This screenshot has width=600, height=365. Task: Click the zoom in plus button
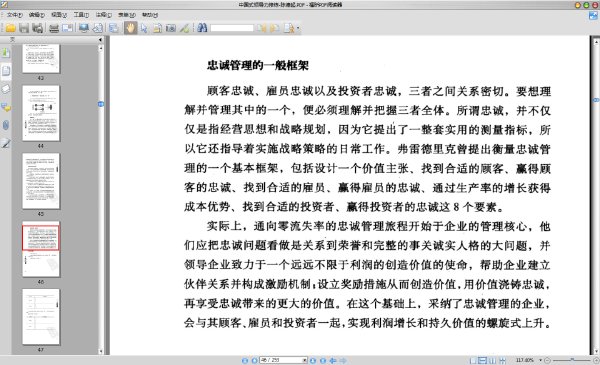[596, 360]
